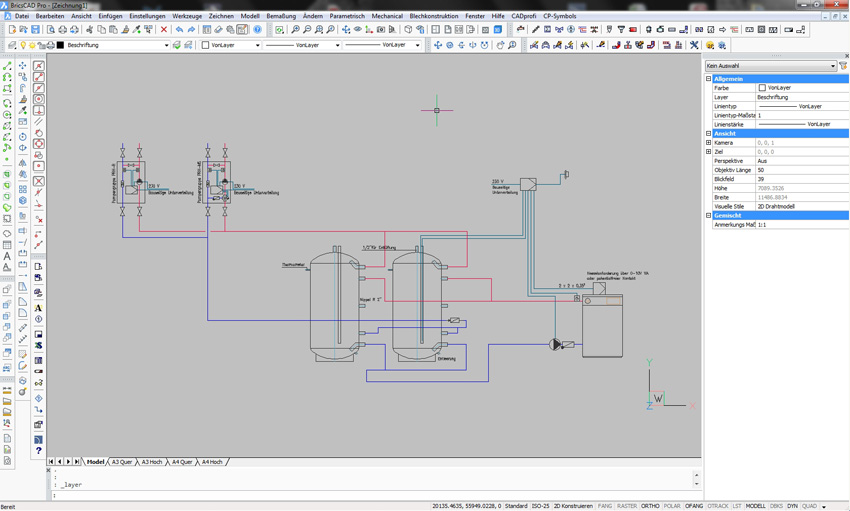850x511 pixels.
Task: Open the Kein Auswahl selection dropdown
Action: tap(770, 66)
